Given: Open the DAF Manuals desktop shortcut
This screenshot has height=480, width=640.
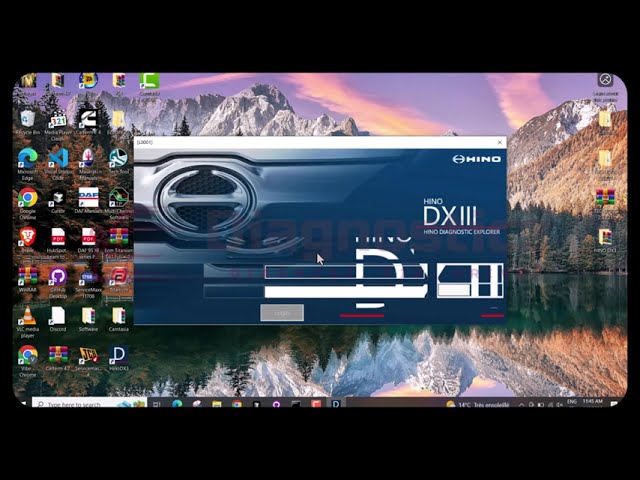Looking at the screenshot, I should point(88,201).
